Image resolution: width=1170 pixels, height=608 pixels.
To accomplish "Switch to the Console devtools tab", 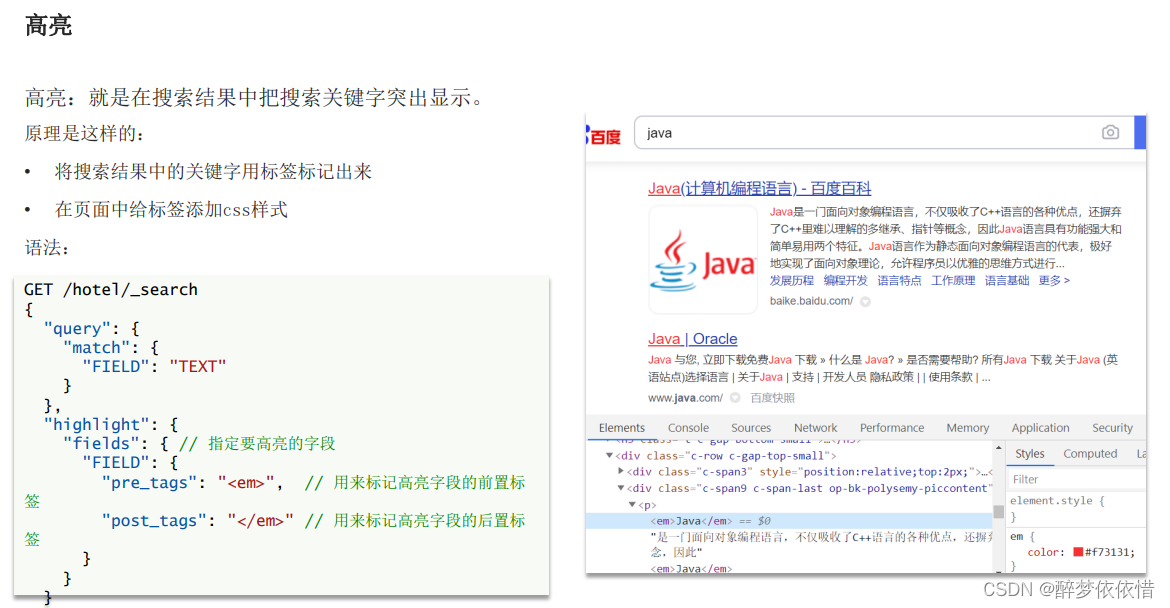I will (688, 427).
